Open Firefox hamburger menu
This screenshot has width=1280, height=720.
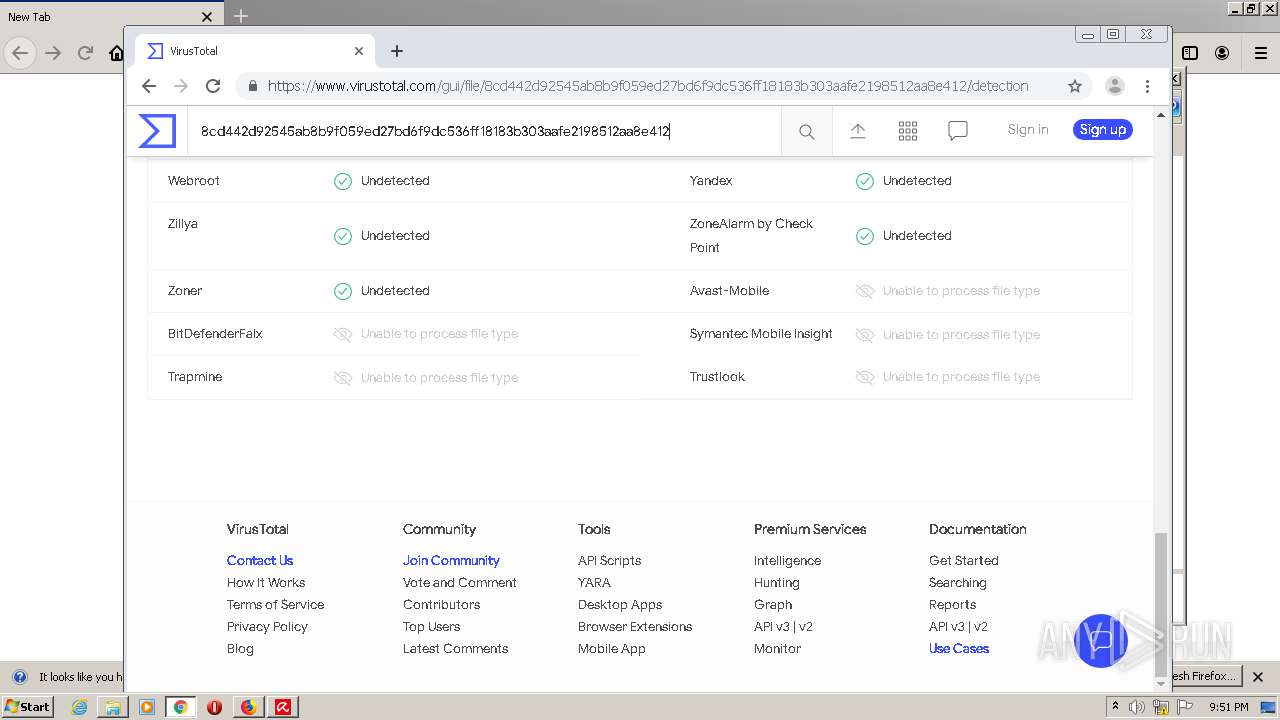pos(1261,53)
